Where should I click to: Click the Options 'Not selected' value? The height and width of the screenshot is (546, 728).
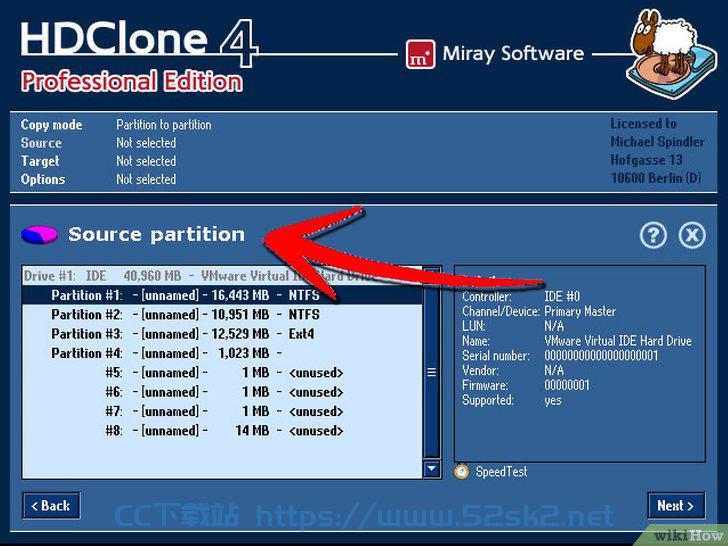click(146, 179)
